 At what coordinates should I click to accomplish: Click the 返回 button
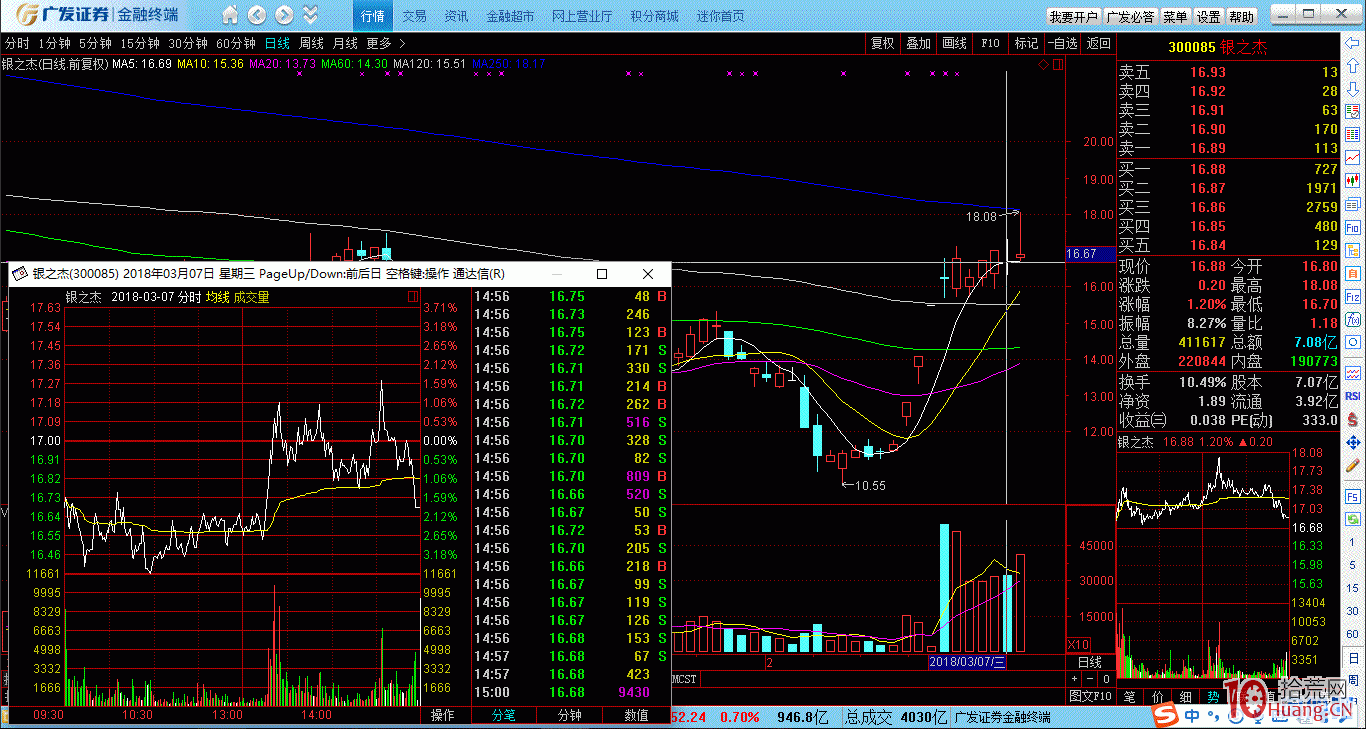tap(1098, 44)
